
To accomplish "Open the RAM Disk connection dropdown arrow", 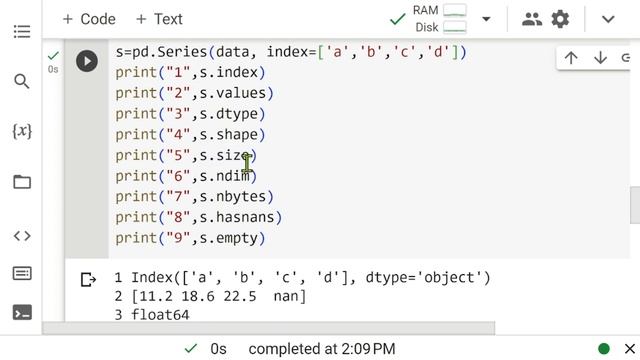I will pos(486,19).
